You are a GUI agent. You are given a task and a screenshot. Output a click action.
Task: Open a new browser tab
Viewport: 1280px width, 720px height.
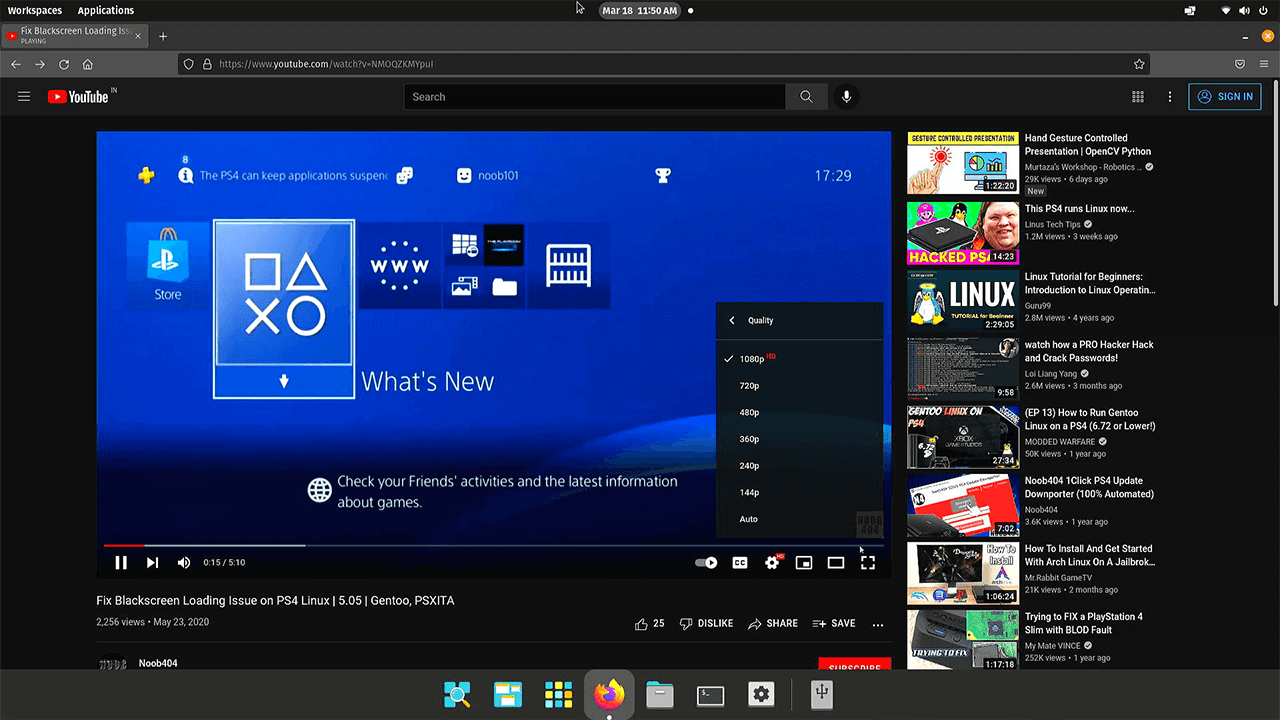coord(163,36)
